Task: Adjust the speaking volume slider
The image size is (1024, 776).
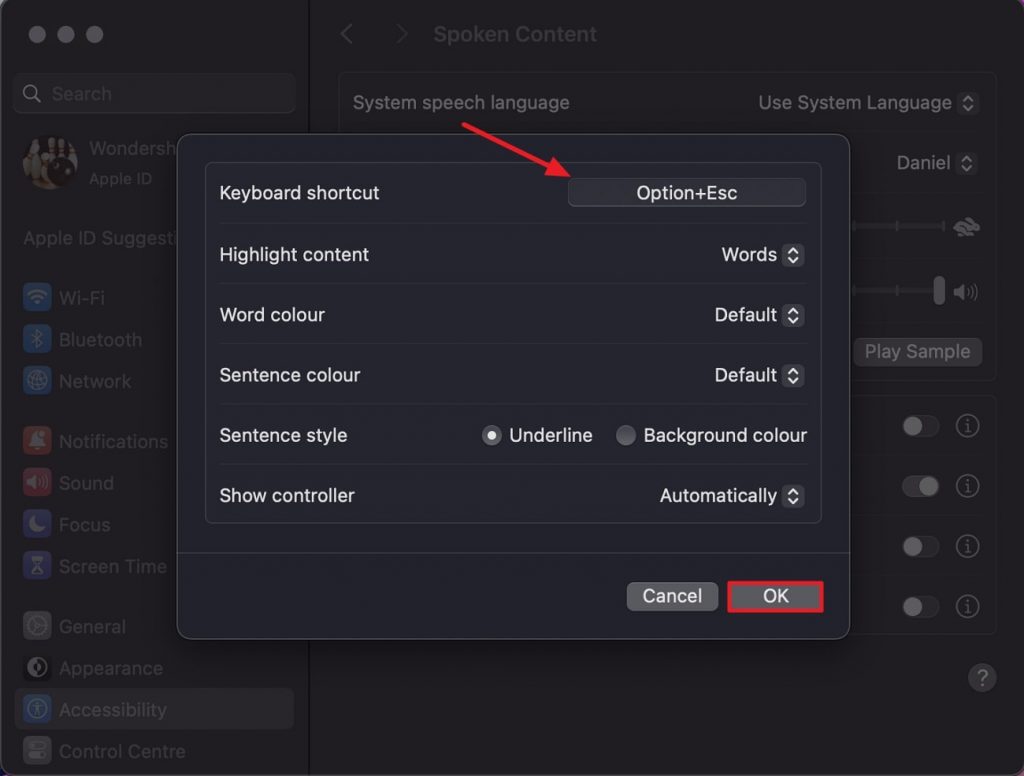Action: 938,291
